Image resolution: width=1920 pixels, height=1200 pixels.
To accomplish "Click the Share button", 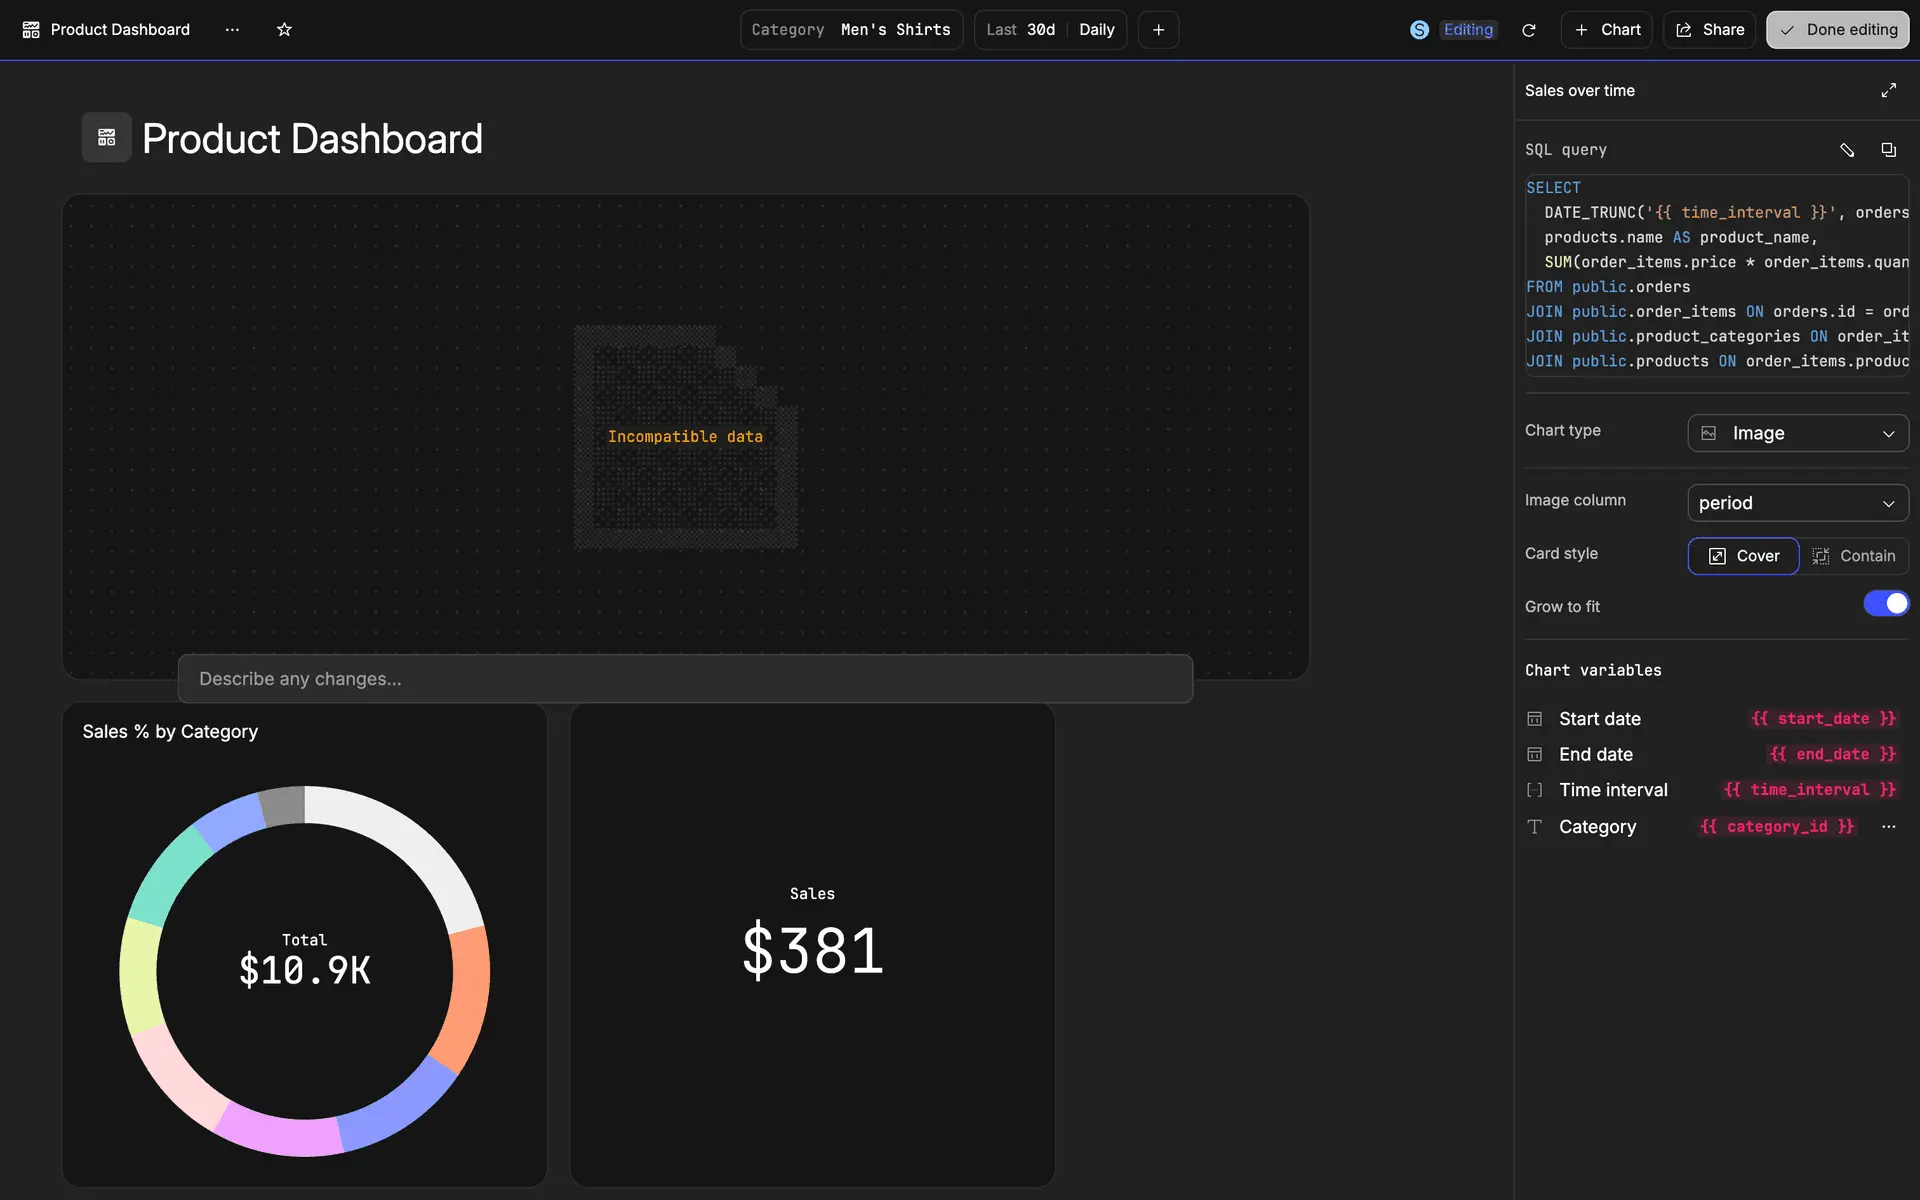I will [x=1709, y=30].
